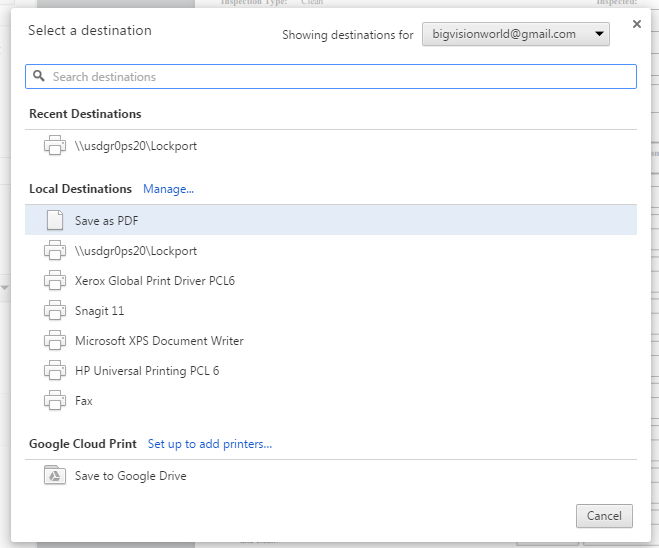Select Save as PDF destination
Image resolution: width=659 pixels, height=548 pixels.
(107, 221)
